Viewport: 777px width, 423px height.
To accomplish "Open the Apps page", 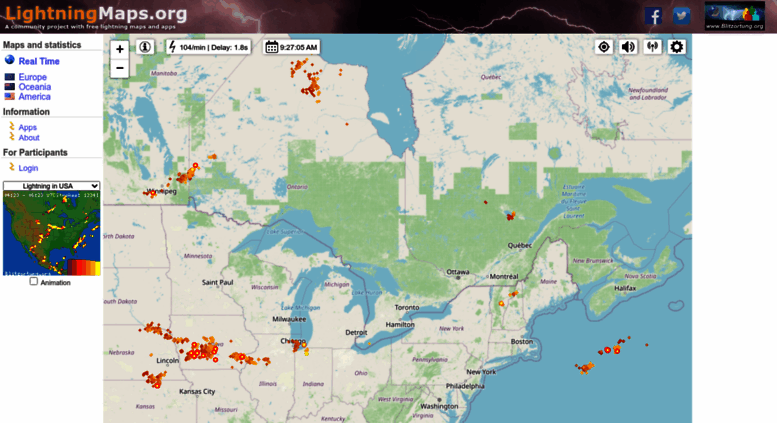I will click(x=27, y=128).
